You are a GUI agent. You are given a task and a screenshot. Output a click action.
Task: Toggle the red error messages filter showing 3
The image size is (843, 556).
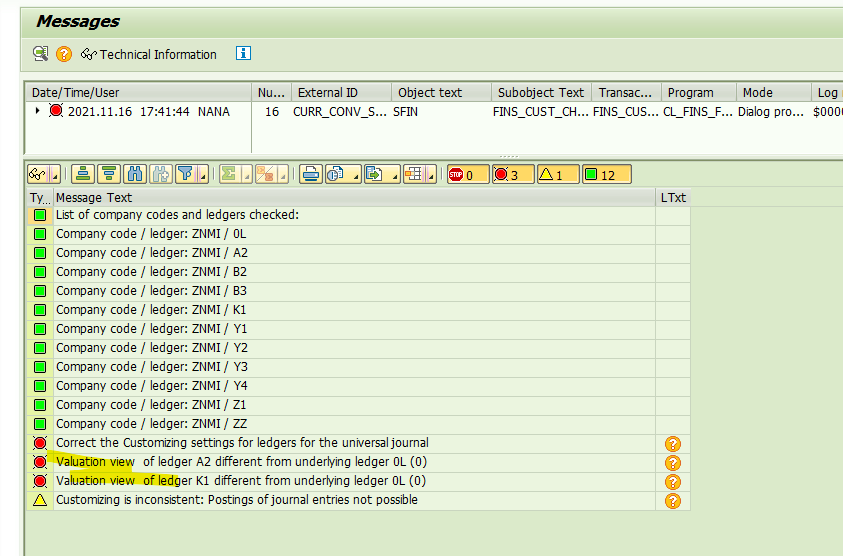pyautogui.click(x=512, y=174)
